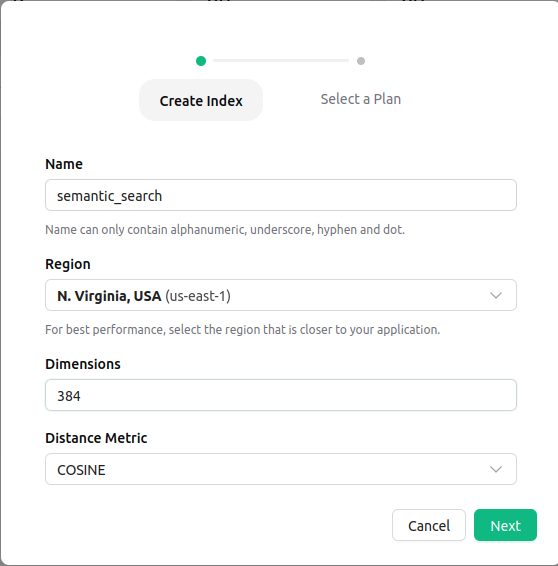This screenshot has height=566, width=558.
Task: Expand the COSINE distance metric dropdown
Action: click(x=281, y=469)
